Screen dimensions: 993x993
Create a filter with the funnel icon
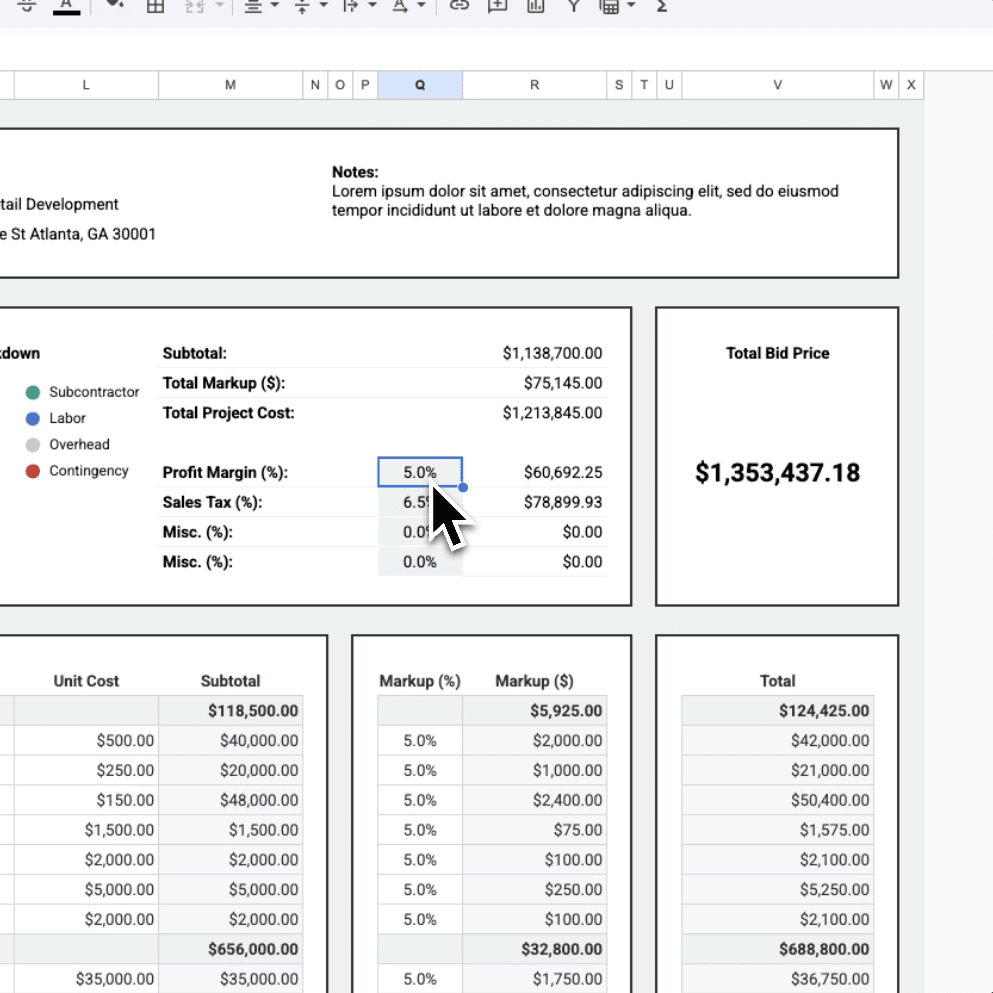point(573,7)
